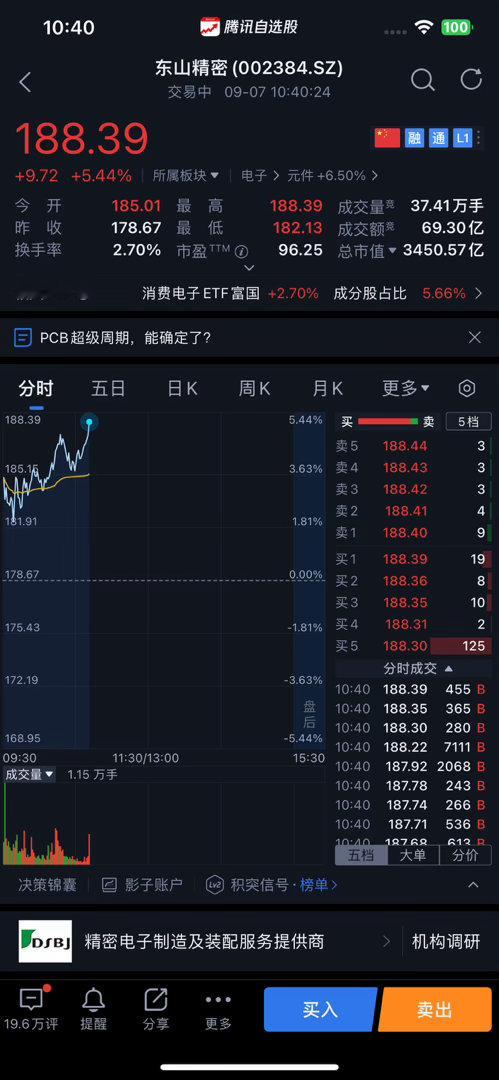Open the 19.6万评 comments icon

pyautogui.click(x=30, y=999)
